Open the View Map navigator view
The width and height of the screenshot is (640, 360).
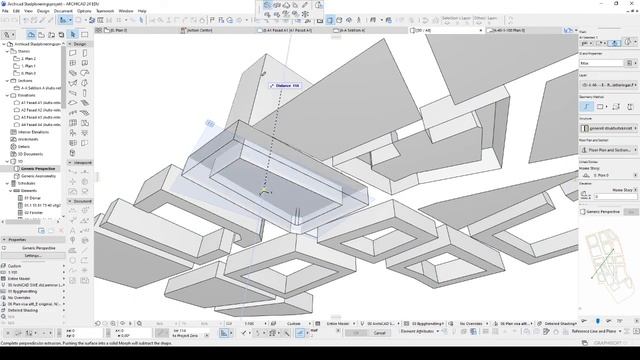coord(41,35)
